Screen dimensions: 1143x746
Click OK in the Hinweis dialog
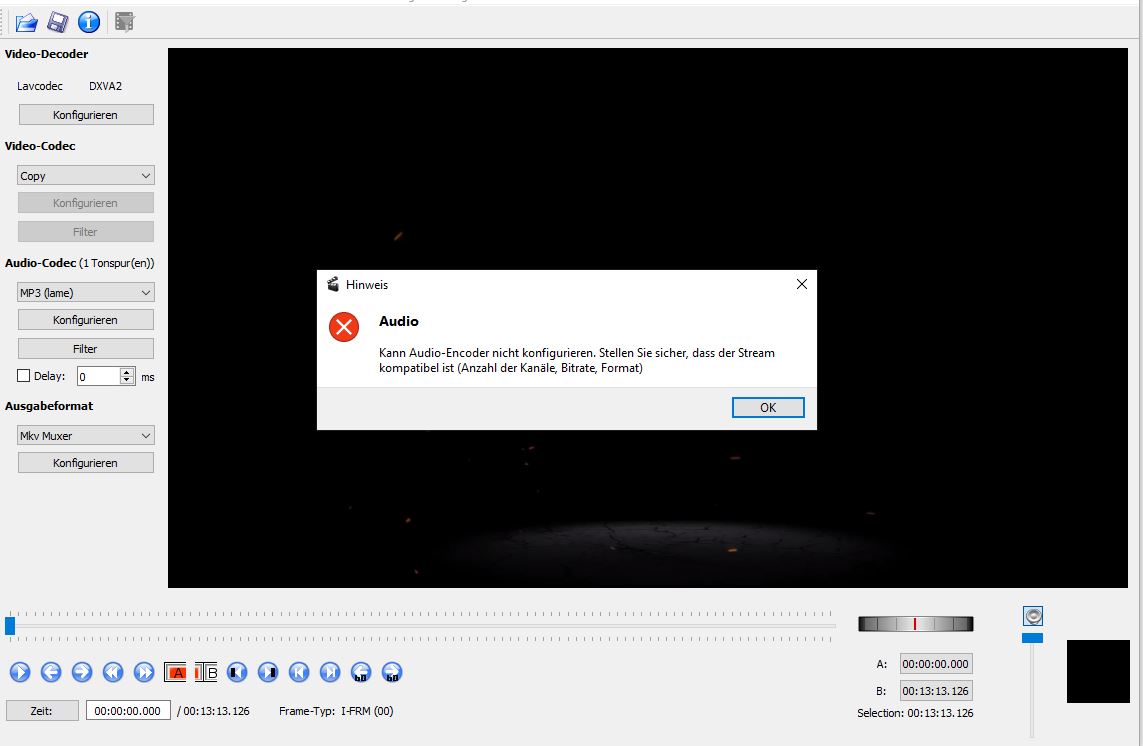click(767, 407)
